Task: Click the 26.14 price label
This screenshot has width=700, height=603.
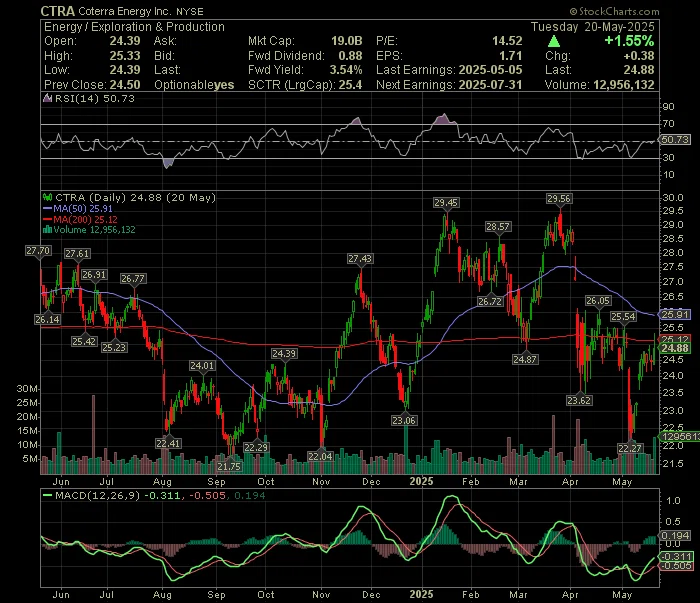Action: click(x=47, y=320)
